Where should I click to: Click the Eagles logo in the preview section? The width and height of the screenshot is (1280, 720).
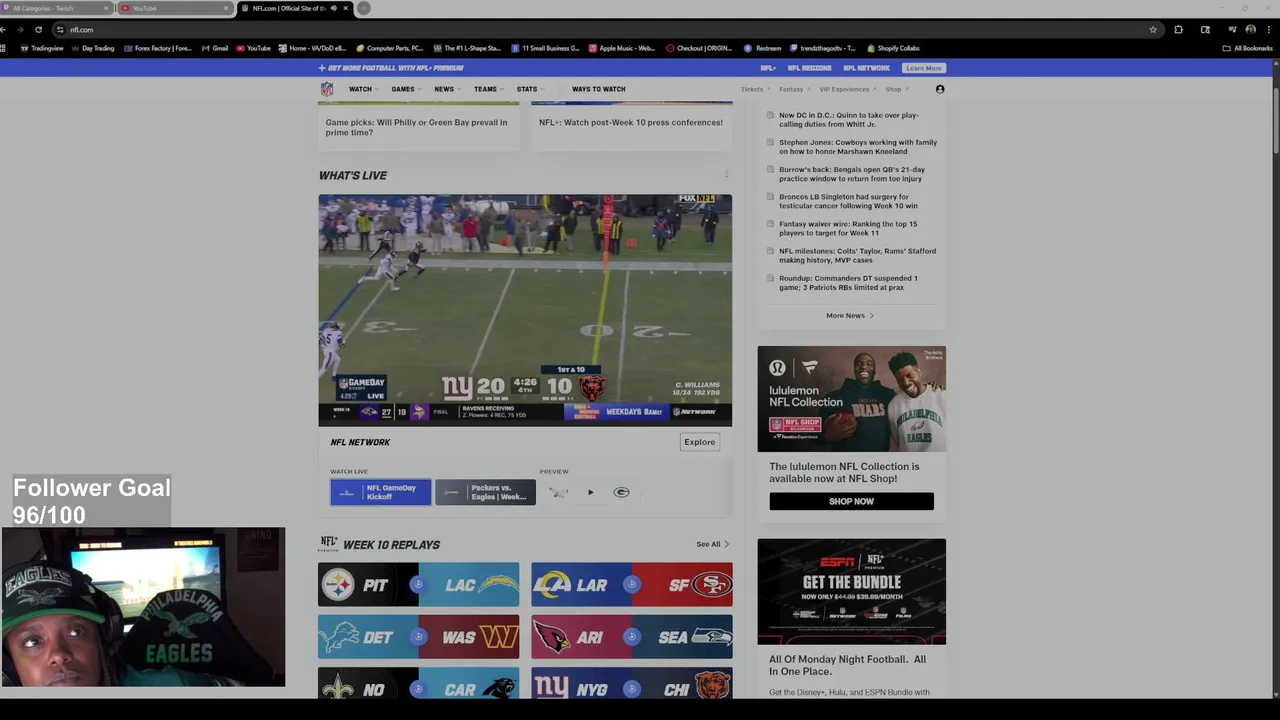(559, 492)
